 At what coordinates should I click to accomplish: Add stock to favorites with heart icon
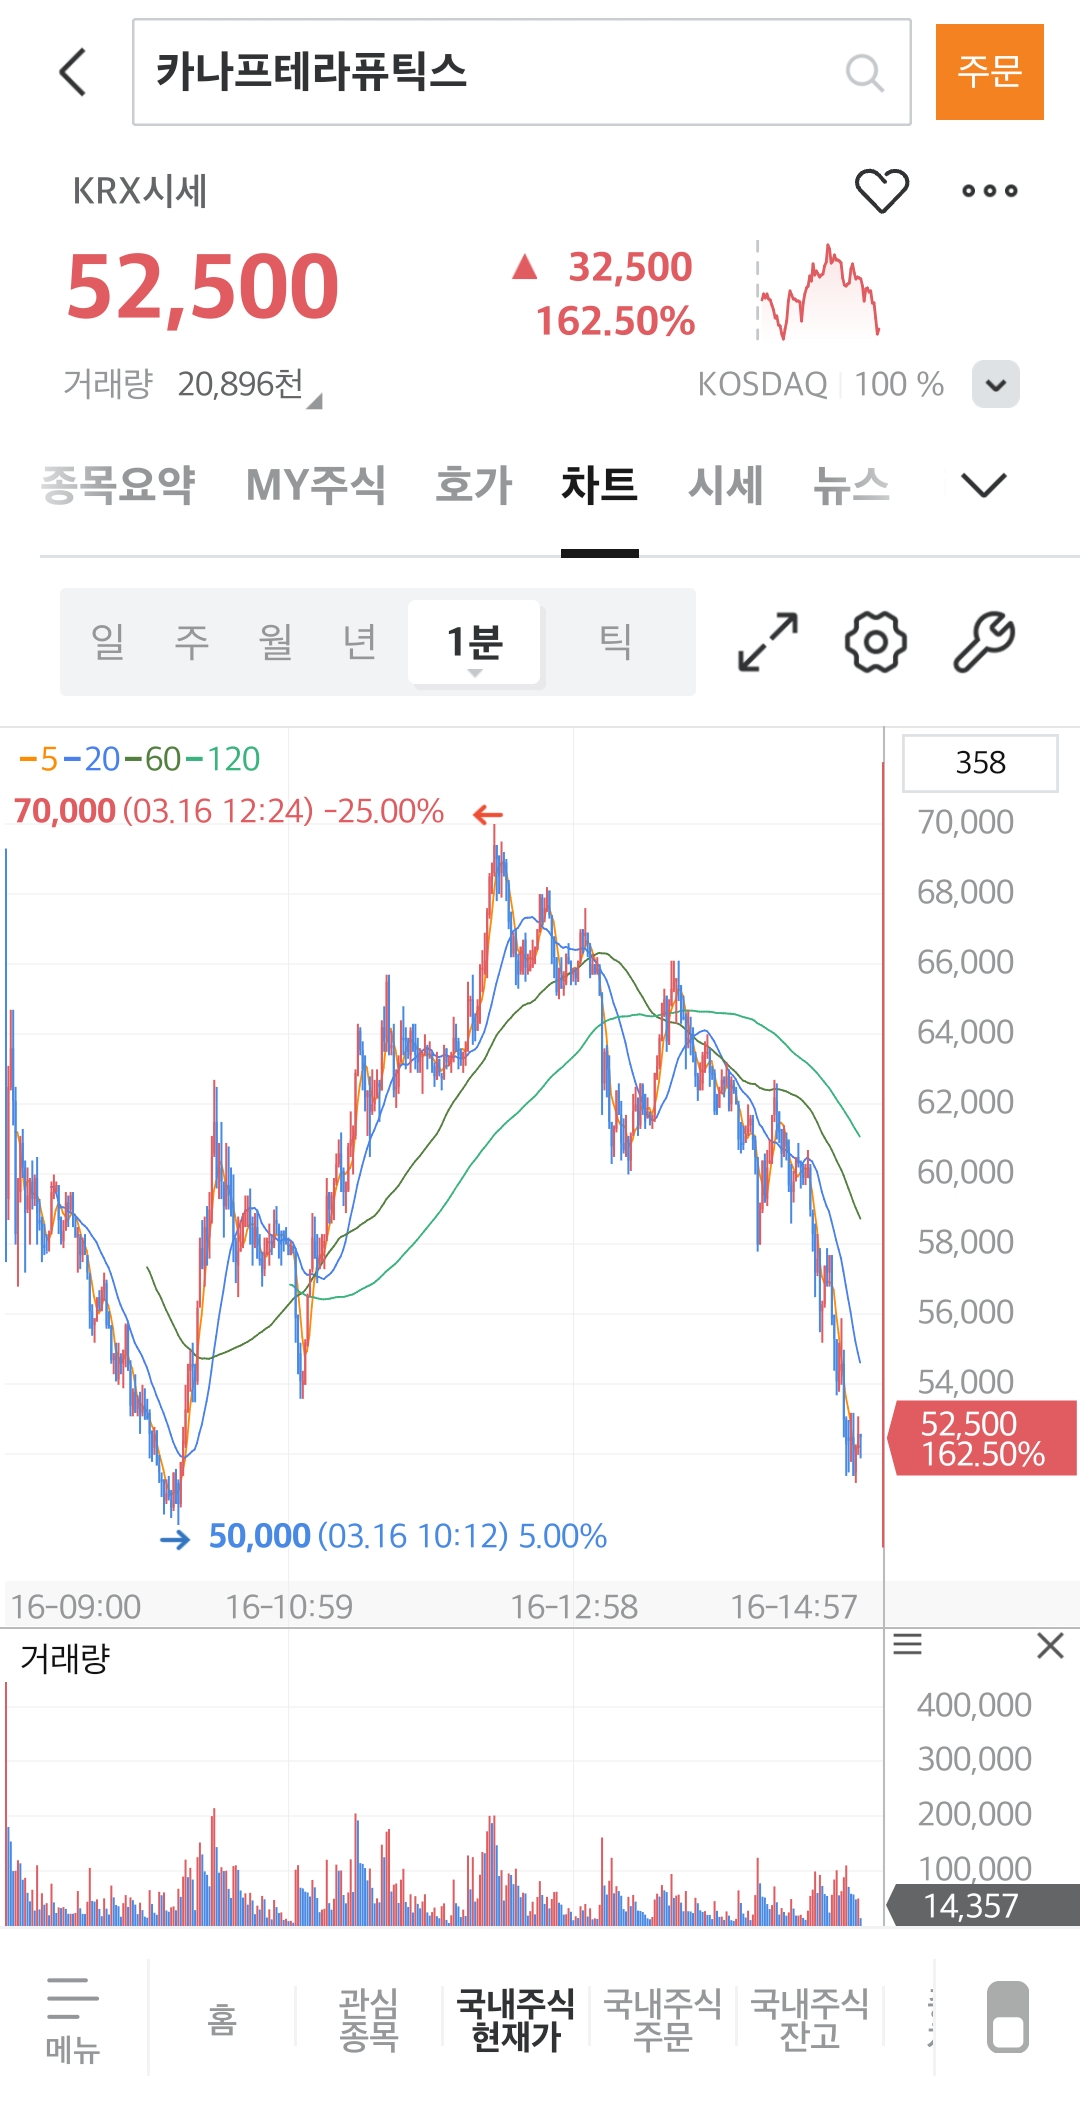[x=881, y=190]
